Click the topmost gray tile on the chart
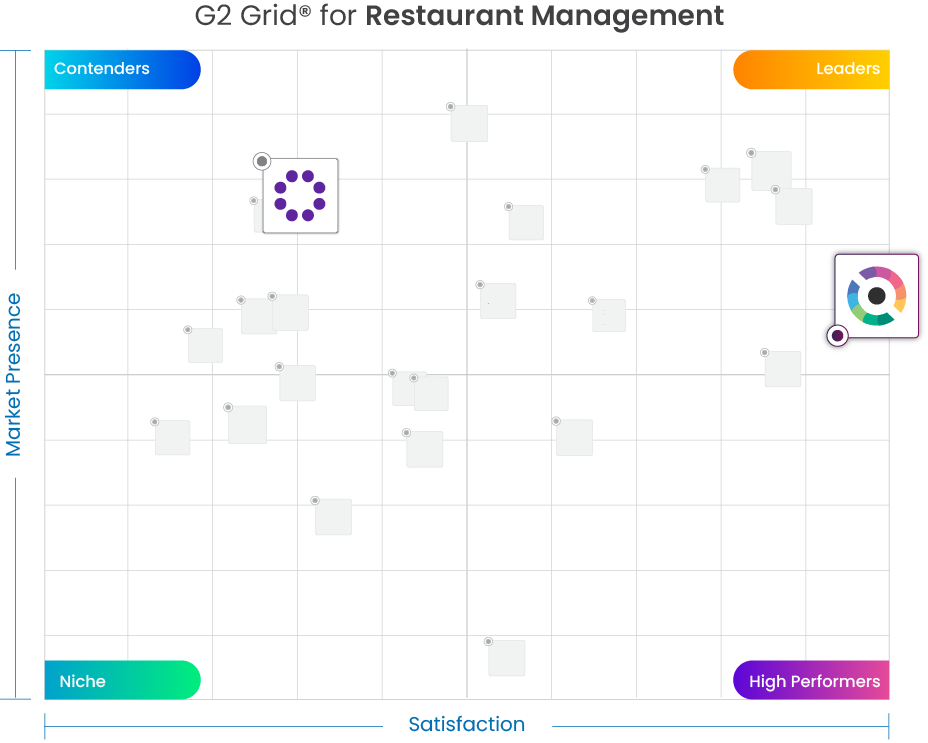Screen dimensions: 928x743 [469, 124]
